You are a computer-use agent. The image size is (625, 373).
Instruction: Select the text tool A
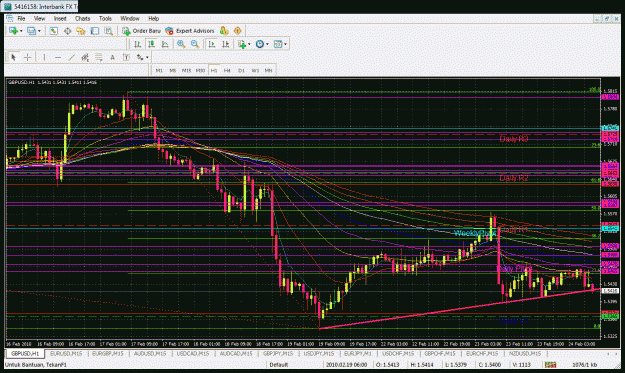(x=112, y=57)
